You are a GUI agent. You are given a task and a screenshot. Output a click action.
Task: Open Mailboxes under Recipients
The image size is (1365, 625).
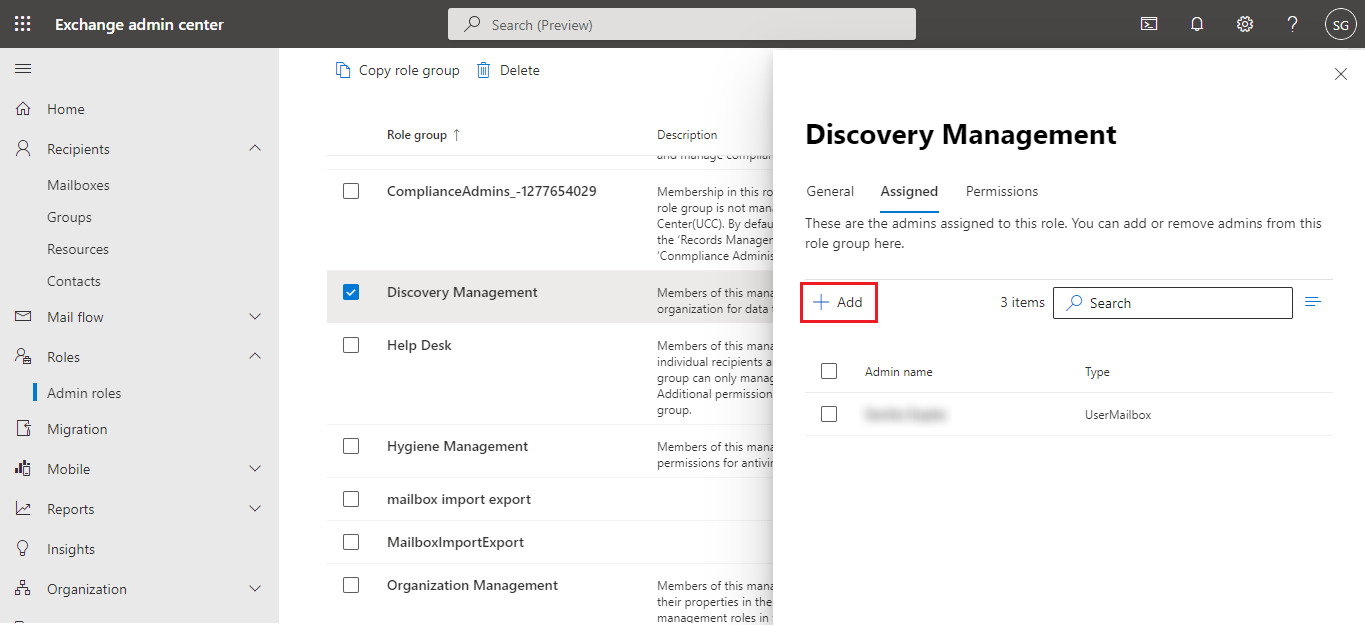(x=78, y=185)
